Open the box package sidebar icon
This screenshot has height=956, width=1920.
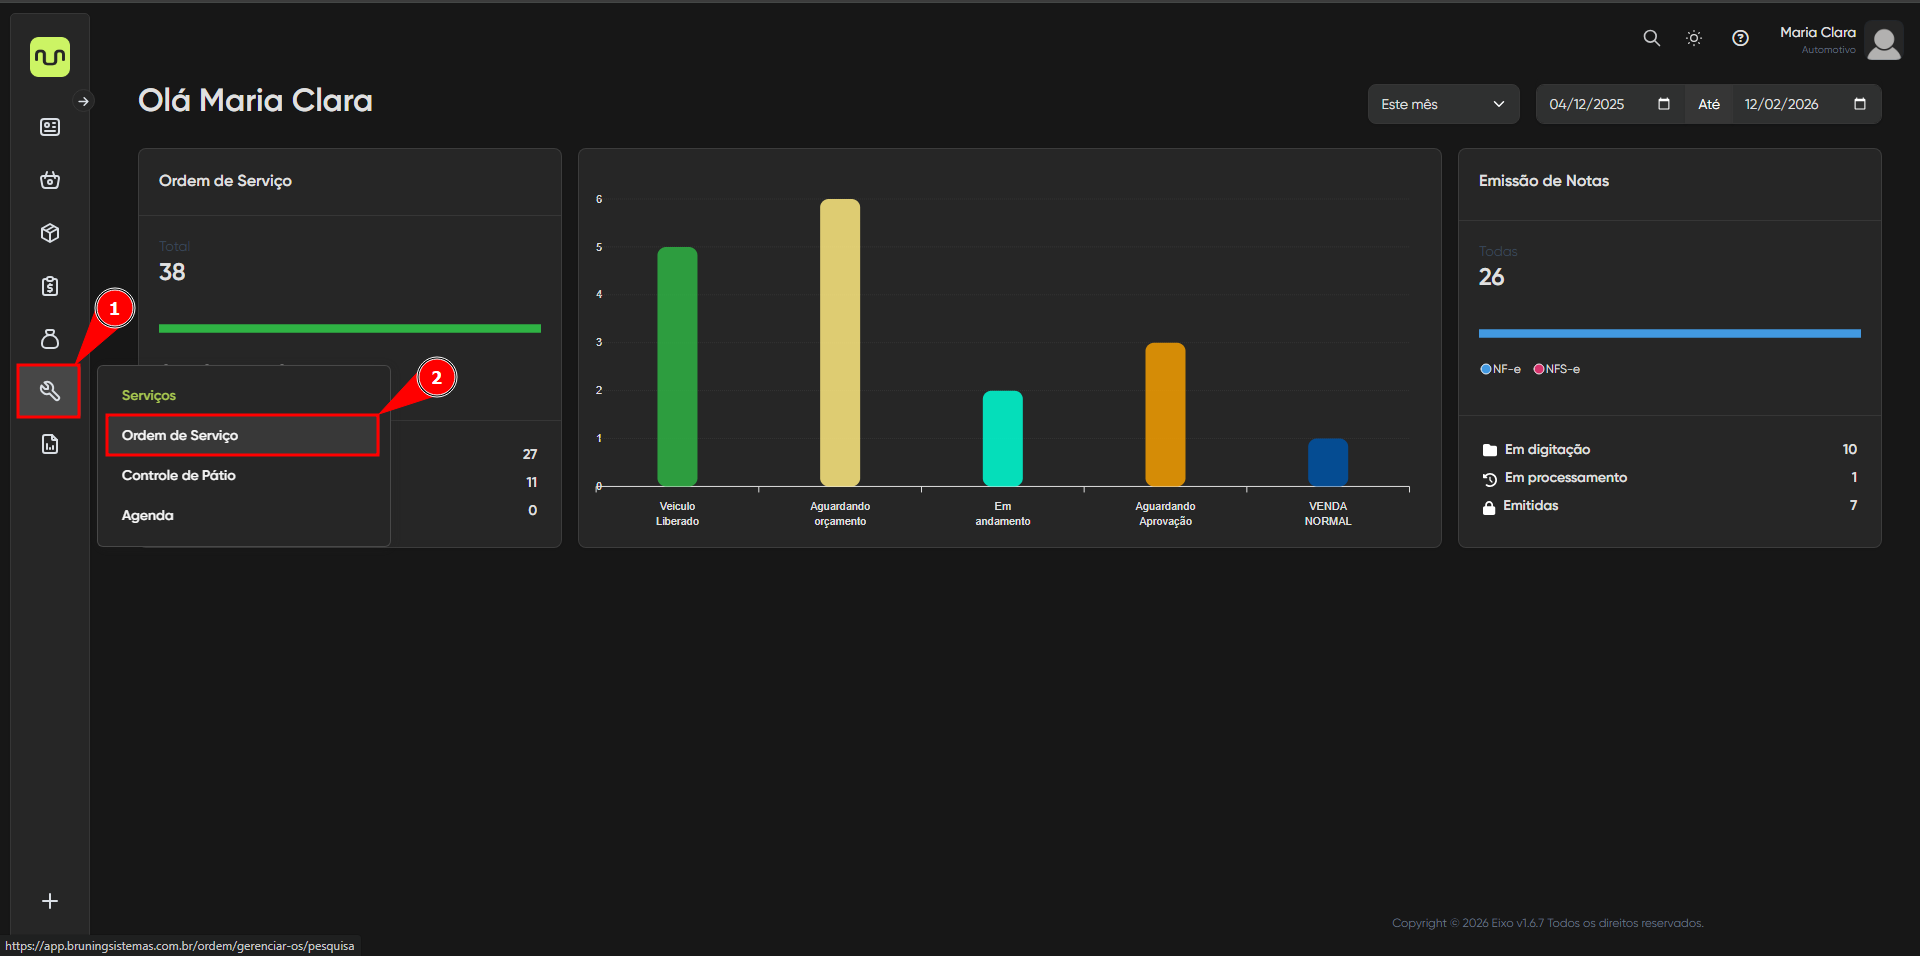pyautogui.click(x=50, y=233)
